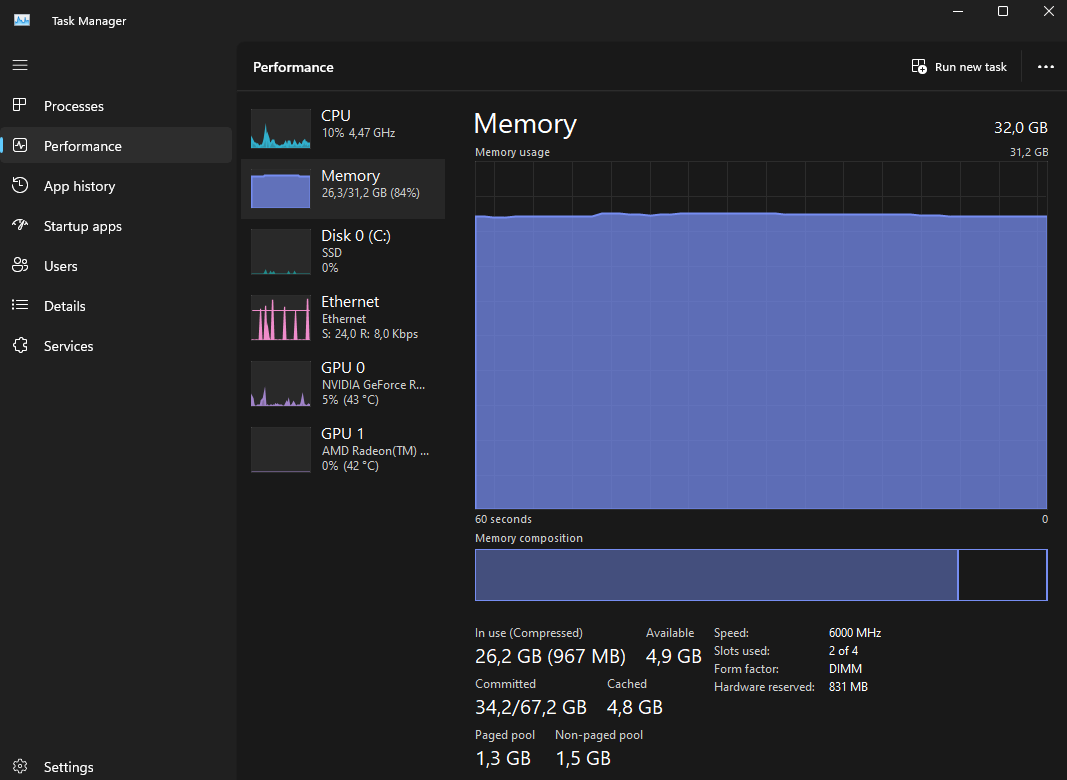Click the Task Manager app icon
This screenshot has height=780, width=1067.
tap(22, 20)
